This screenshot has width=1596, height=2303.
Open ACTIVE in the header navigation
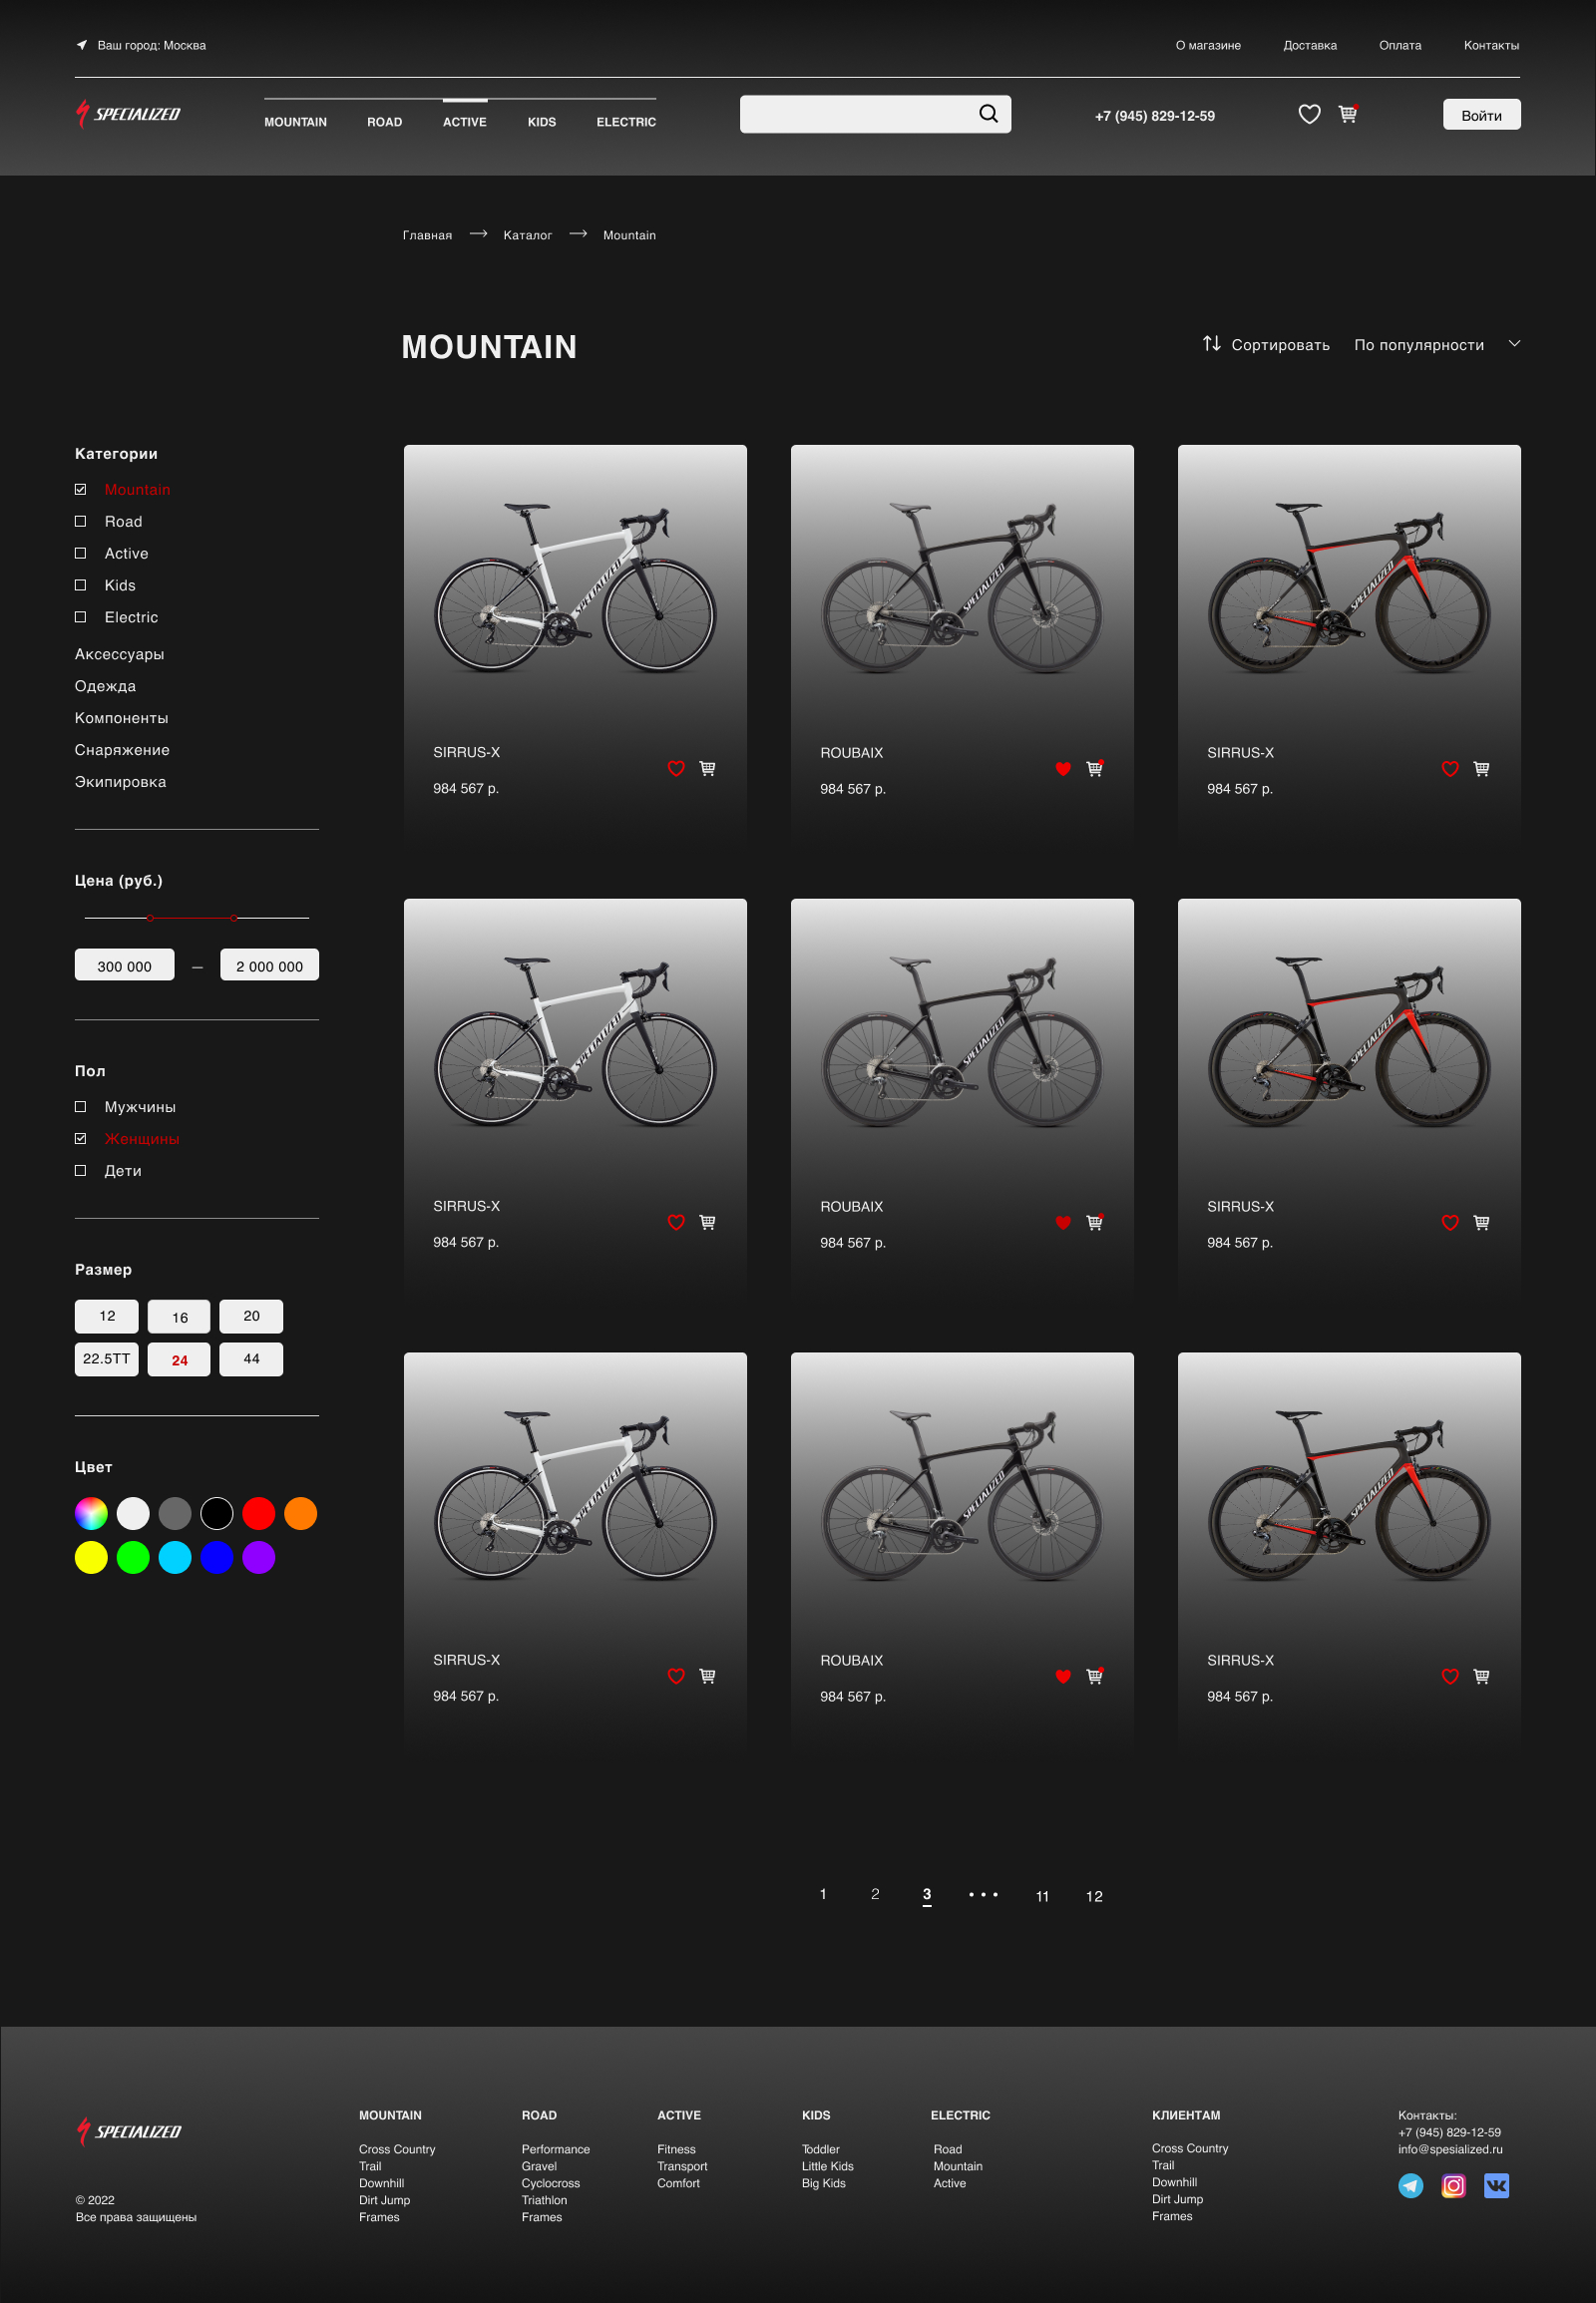[x=464, y=122]
